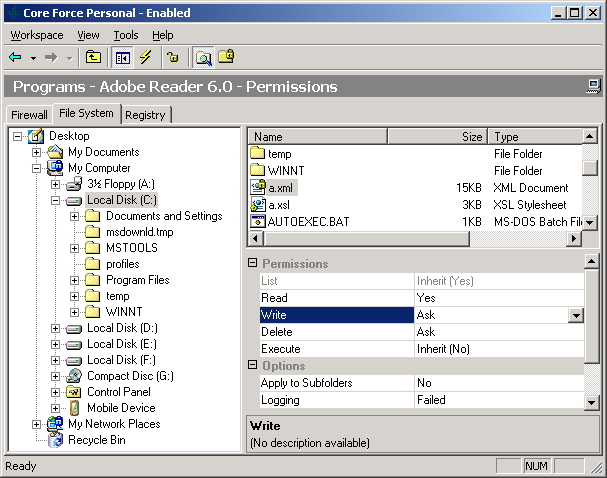Image resolution: width=607 pixels, height=478 pixels.
Task: Expand the Compact Disc (G:) node
Action: (55, 376)
